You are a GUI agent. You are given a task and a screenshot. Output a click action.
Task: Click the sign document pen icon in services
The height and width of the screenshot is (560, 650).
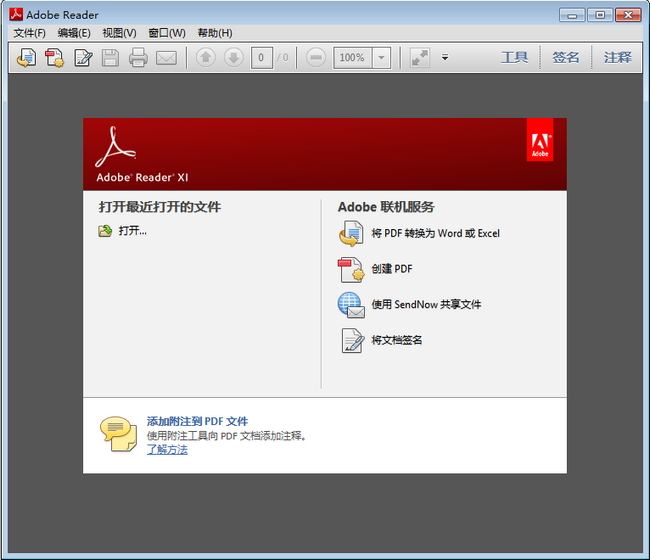pos(352,341)
